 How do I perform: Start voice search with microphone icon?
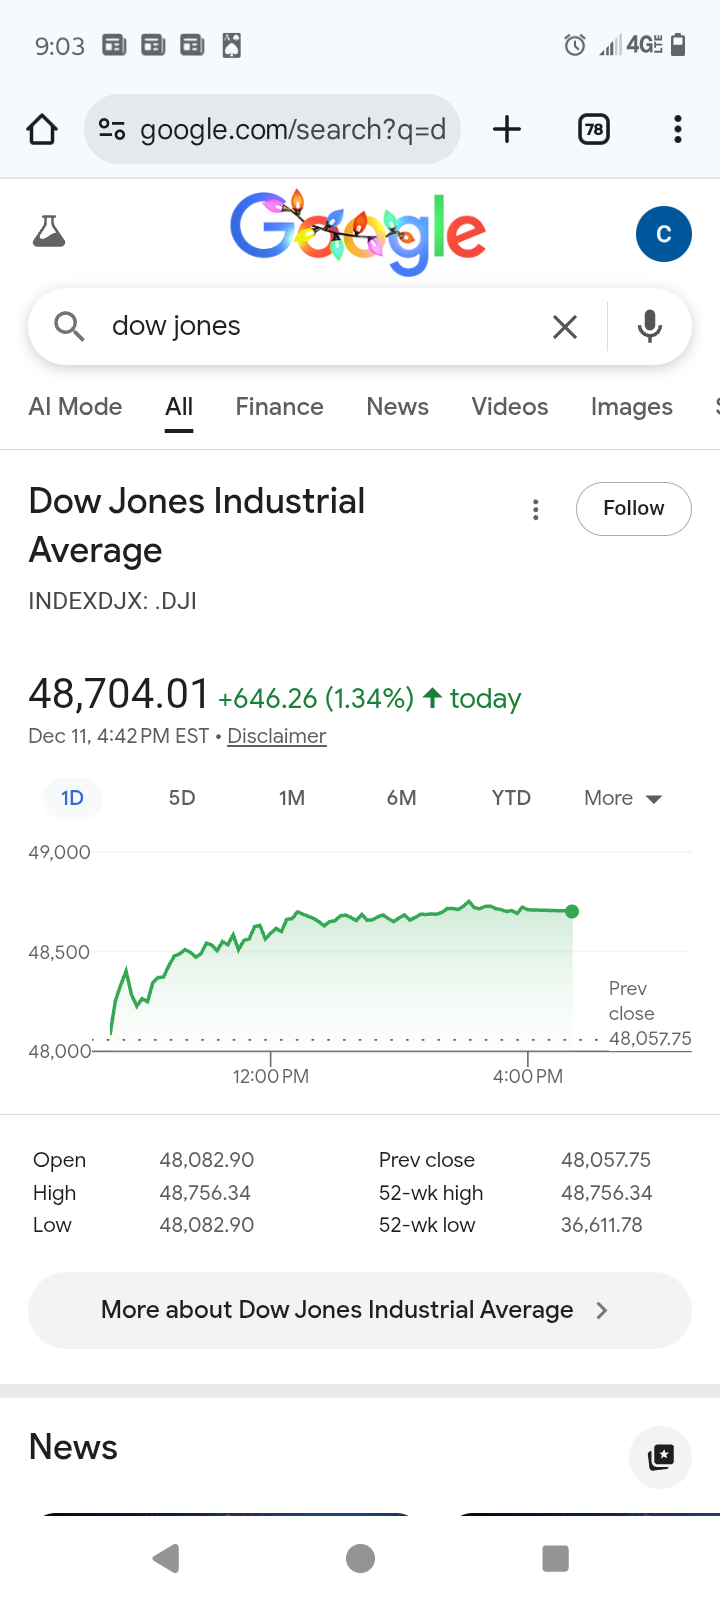650,326
